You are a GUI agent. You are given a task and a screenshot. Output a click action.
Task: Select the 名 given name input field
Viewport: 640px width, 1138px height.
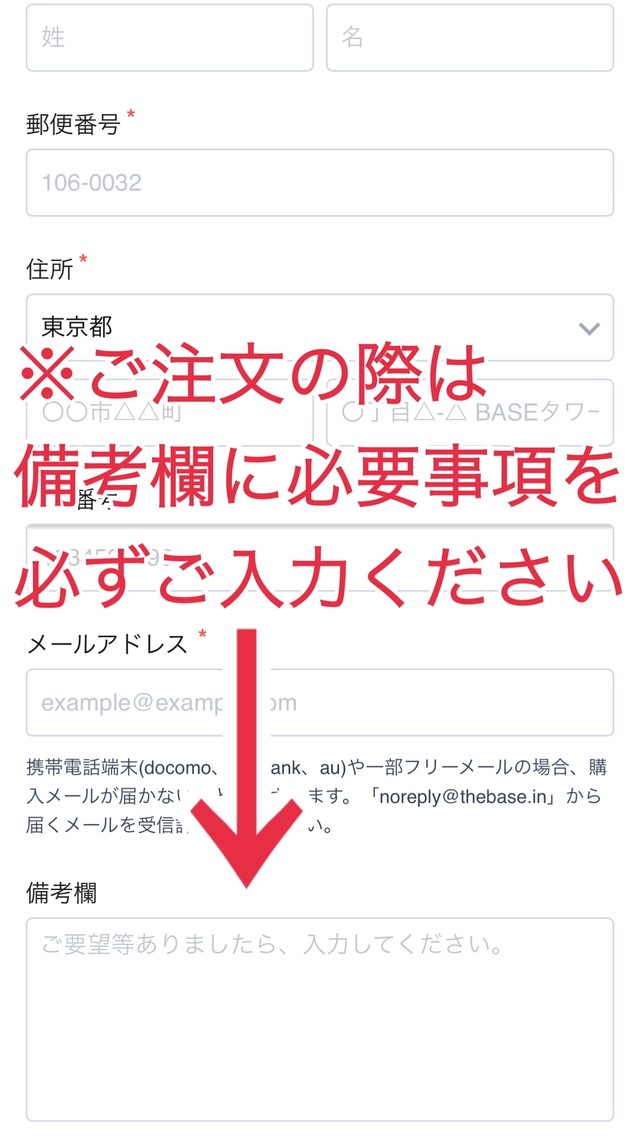pos(470,38)
